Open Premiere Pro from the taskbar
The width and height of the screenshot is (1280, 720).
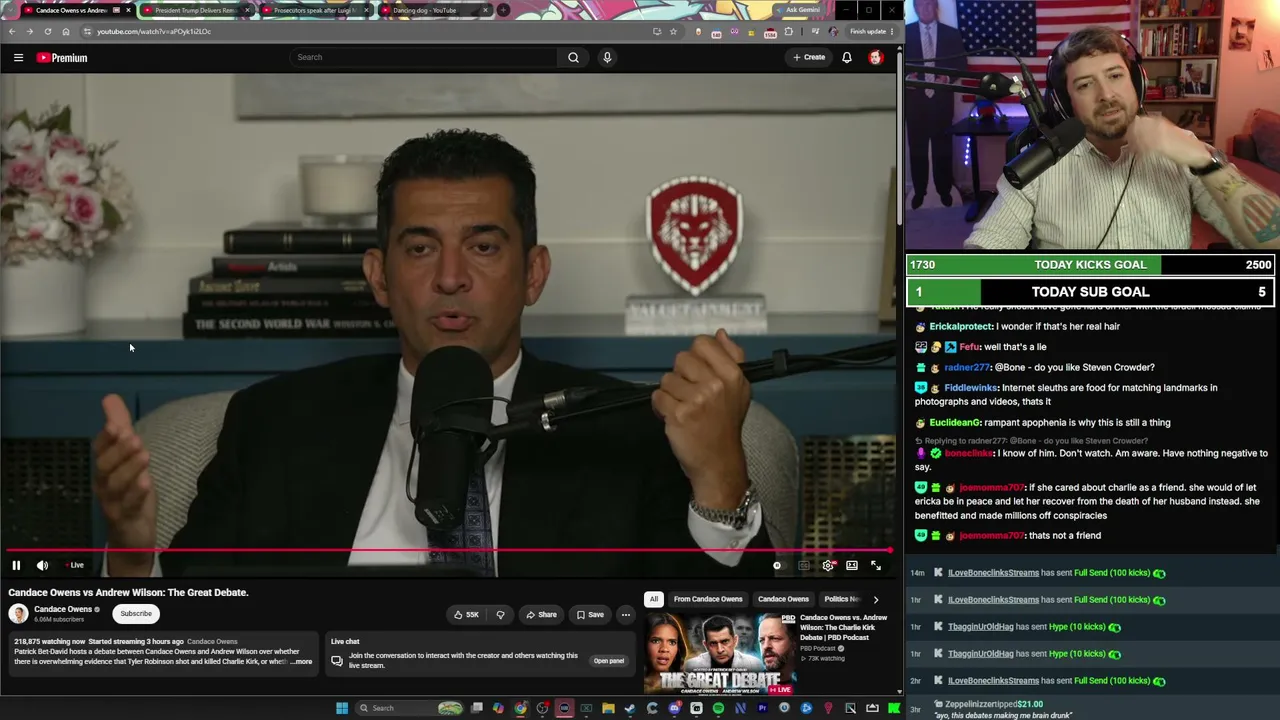(762, 708)
